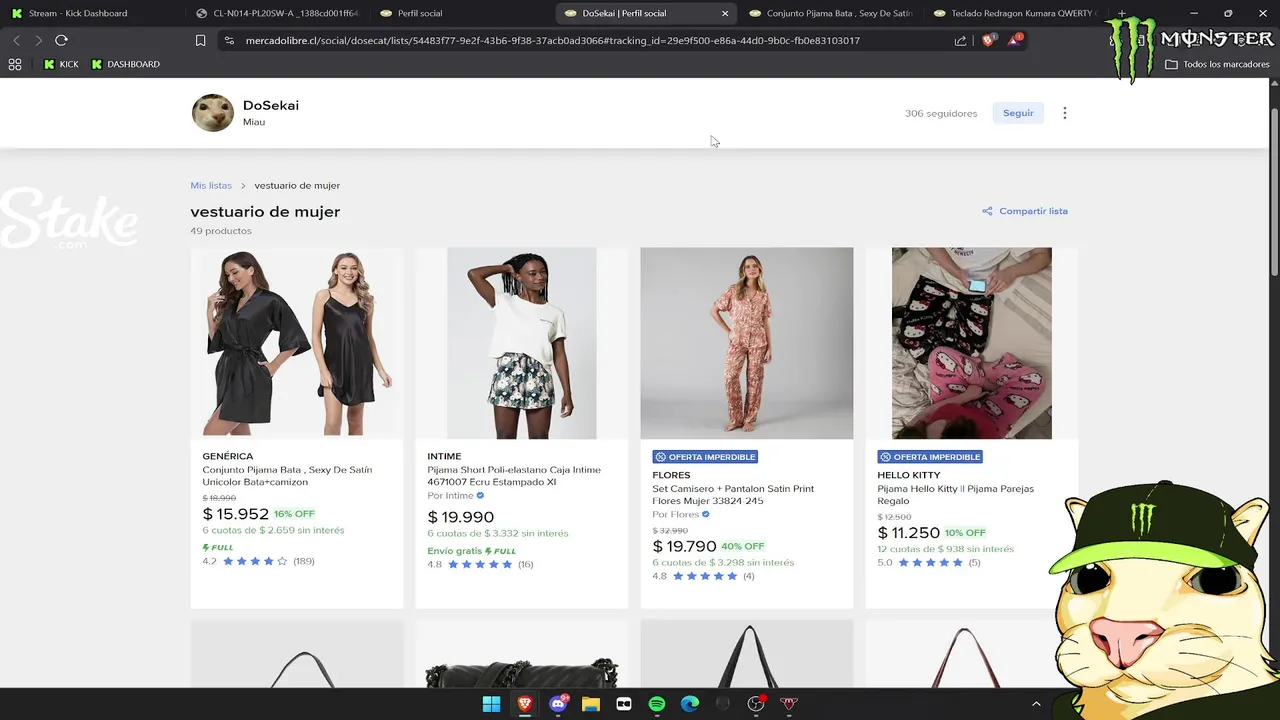This screenshot has width=1280, height=720.
Task: Click Oferta Imperdible badge on Flores
Action: pyautogui.click(x=705, y=457)
